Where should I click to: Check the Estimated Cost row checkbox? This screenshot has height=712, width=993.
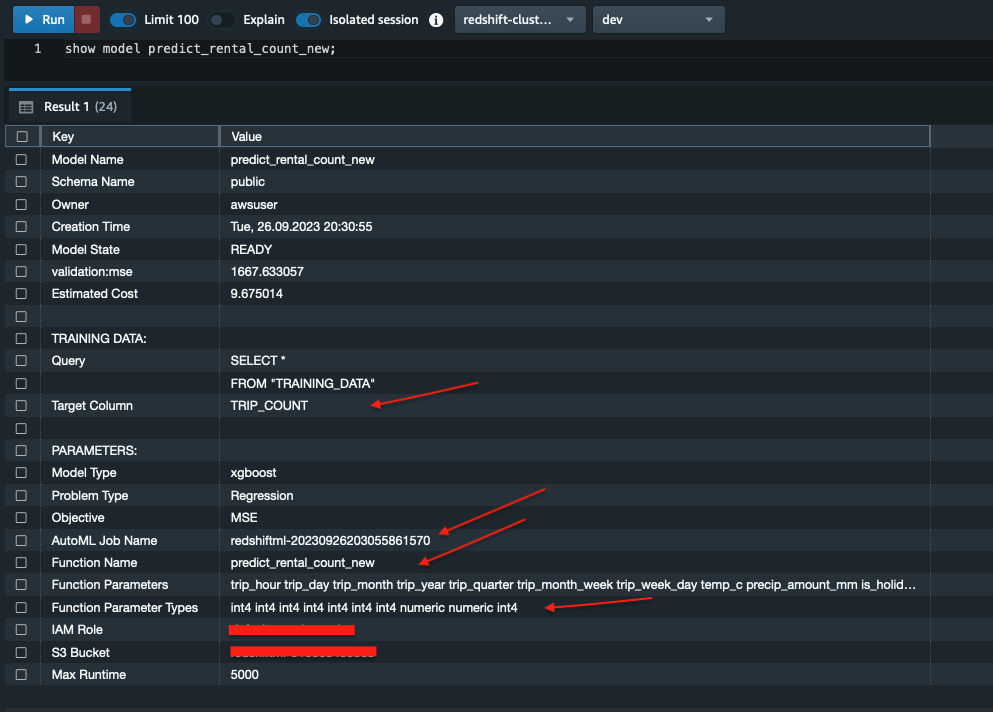[x=21, y=294]
